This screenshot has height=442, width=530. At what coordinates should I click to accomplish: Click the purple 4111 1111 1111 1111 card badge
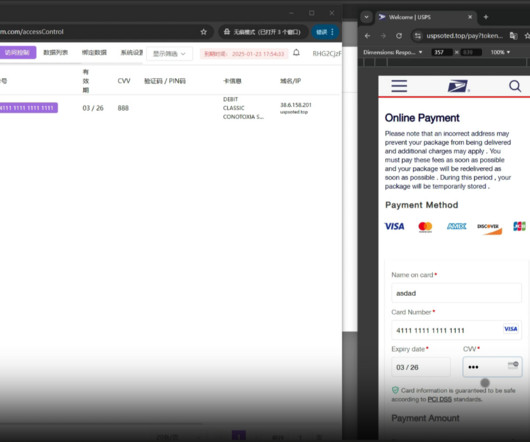click(28, 108)
